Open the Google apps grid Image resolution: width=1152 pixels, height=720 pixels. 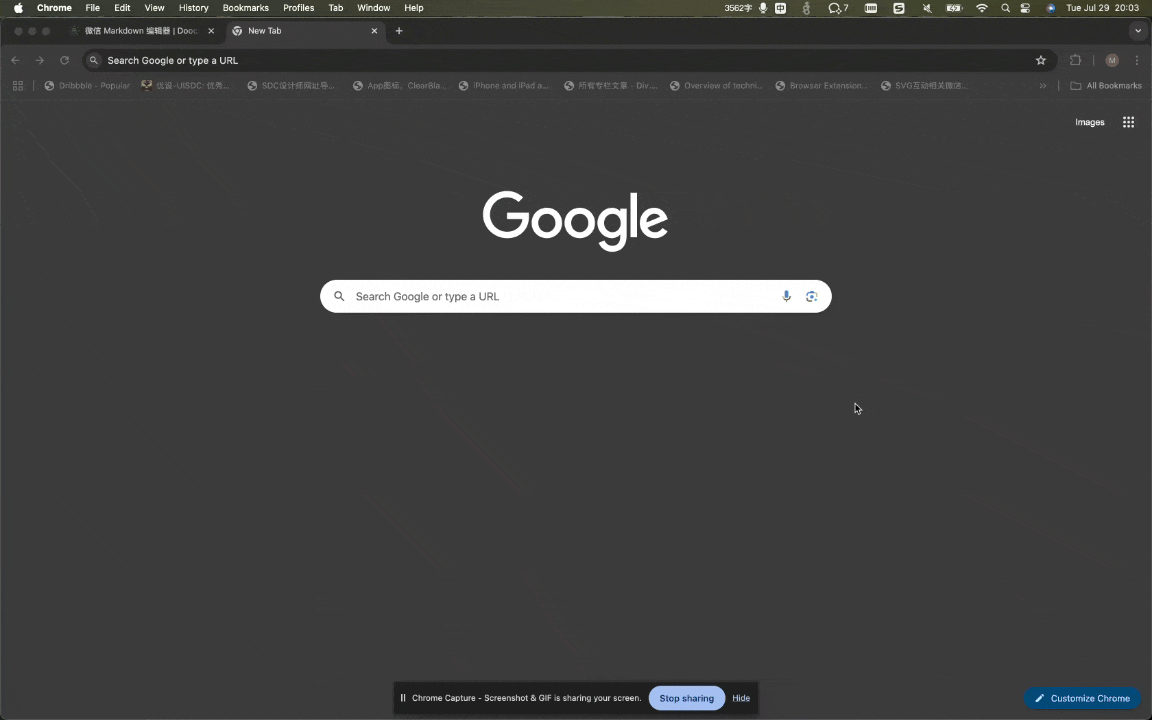pyautogui.click(x=1128, y=122)
